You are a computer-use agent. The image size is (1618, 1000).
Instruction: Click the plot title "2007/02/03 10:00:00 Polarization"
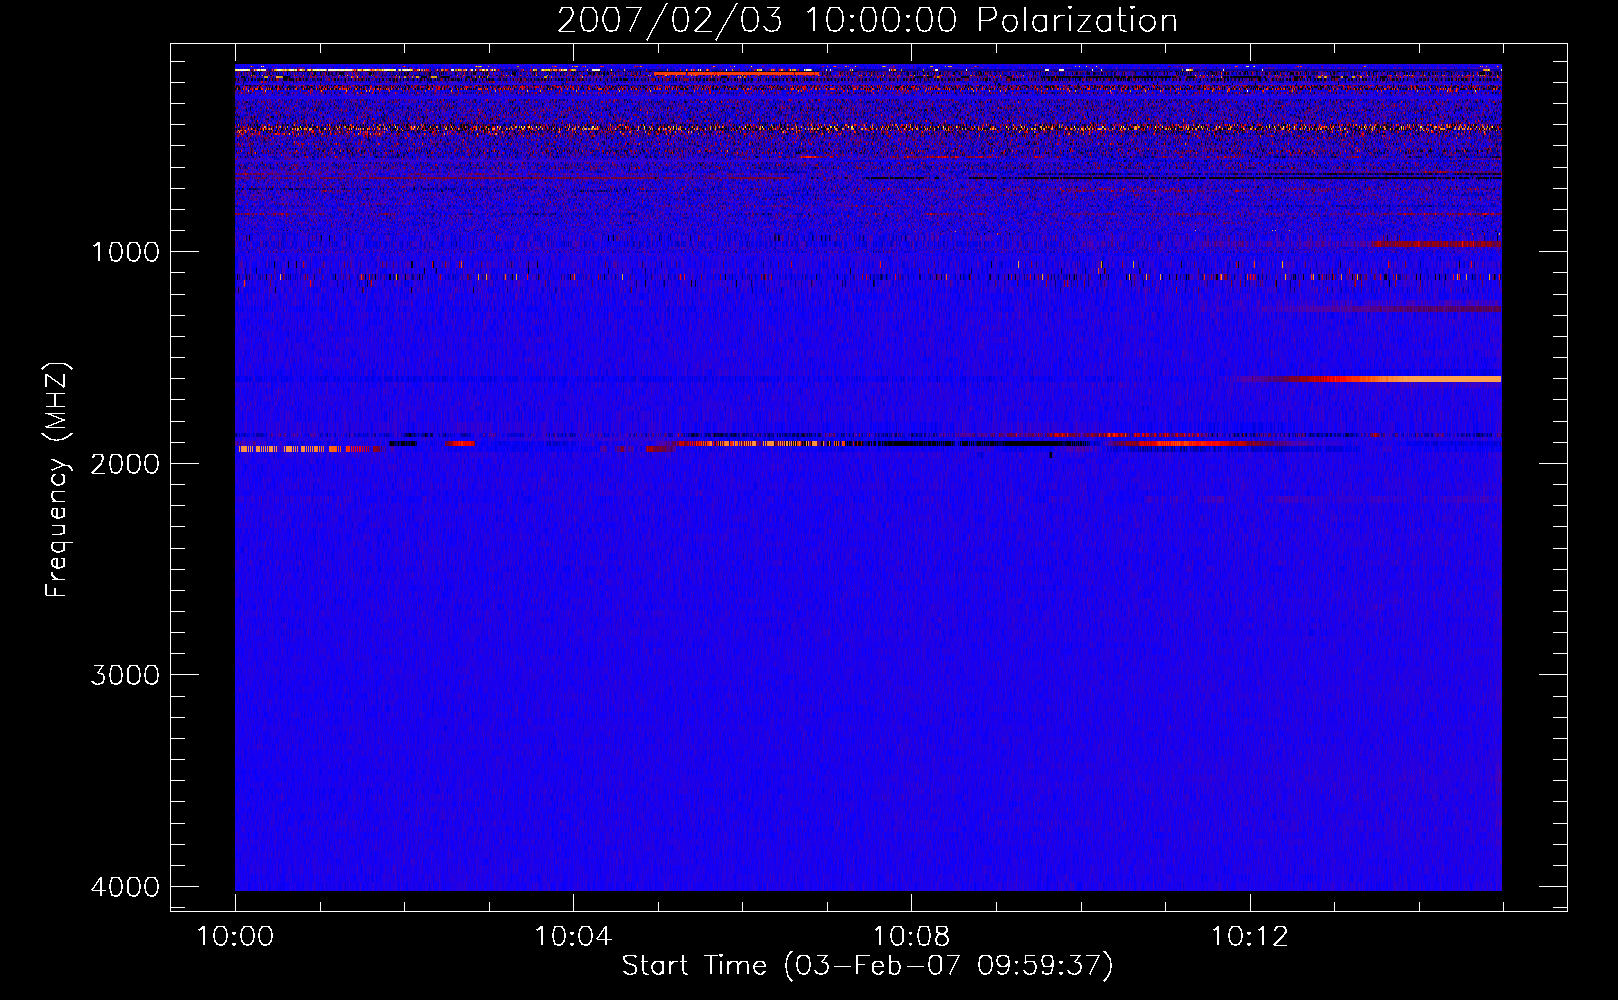click(867, 20)
